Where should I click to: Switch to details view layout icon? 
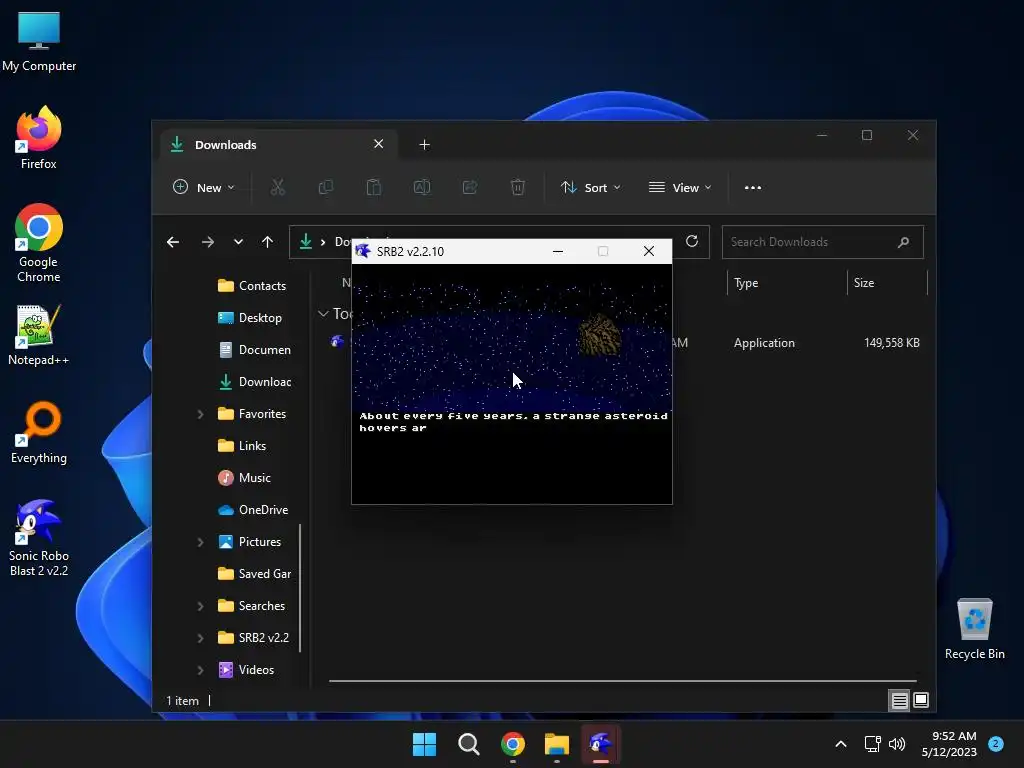tap(899, 700)
